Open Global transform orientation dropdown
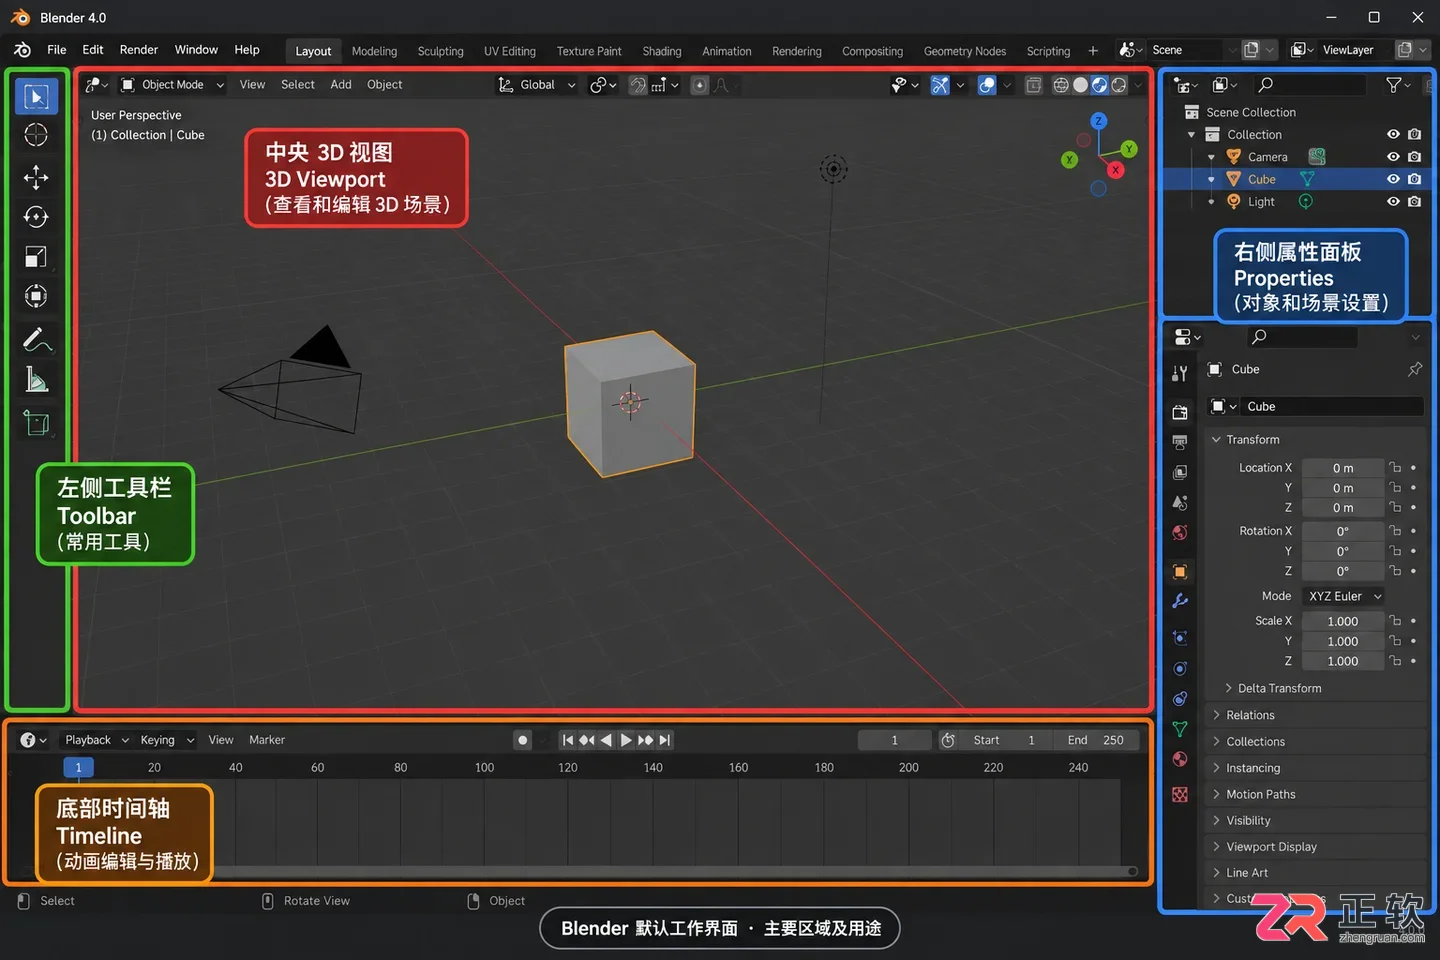This screenshot has height=960, width=1440. point(537,85)
